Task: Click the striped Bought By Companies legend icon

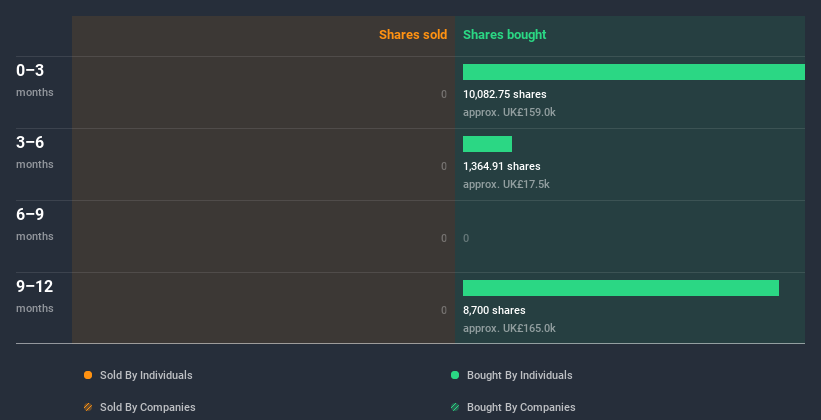Action: tap(455, 407)
